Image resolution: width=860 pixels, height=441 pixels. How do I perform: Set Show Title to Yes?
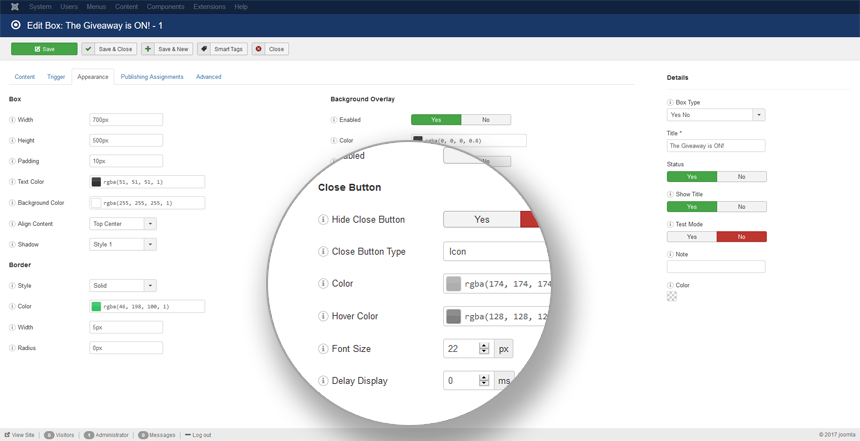tap(692, 207)
